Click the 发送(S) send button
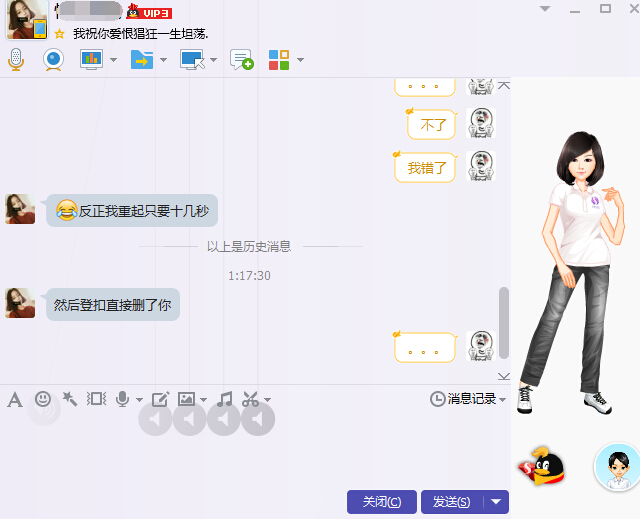This screenshot has height=519, width=640. click(x=452, y=502)
